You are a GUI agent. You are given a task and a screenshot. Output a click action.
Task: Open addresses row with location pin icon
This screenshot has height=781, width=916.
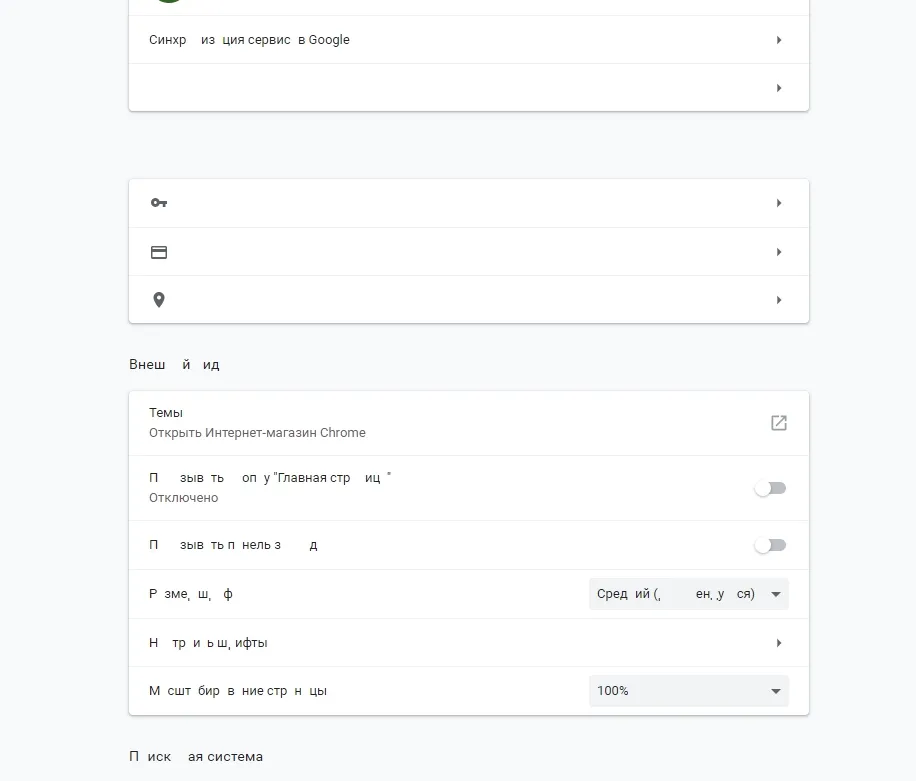tap(469, 300)
